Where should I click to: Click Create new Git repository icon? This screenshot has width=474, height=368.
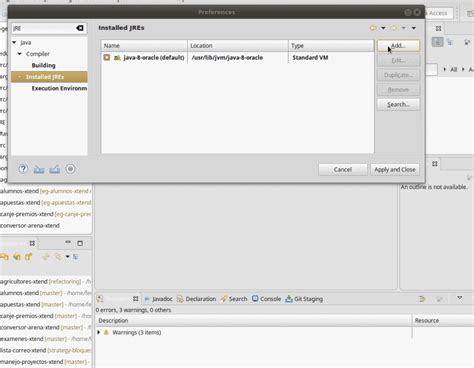point(29,257)
